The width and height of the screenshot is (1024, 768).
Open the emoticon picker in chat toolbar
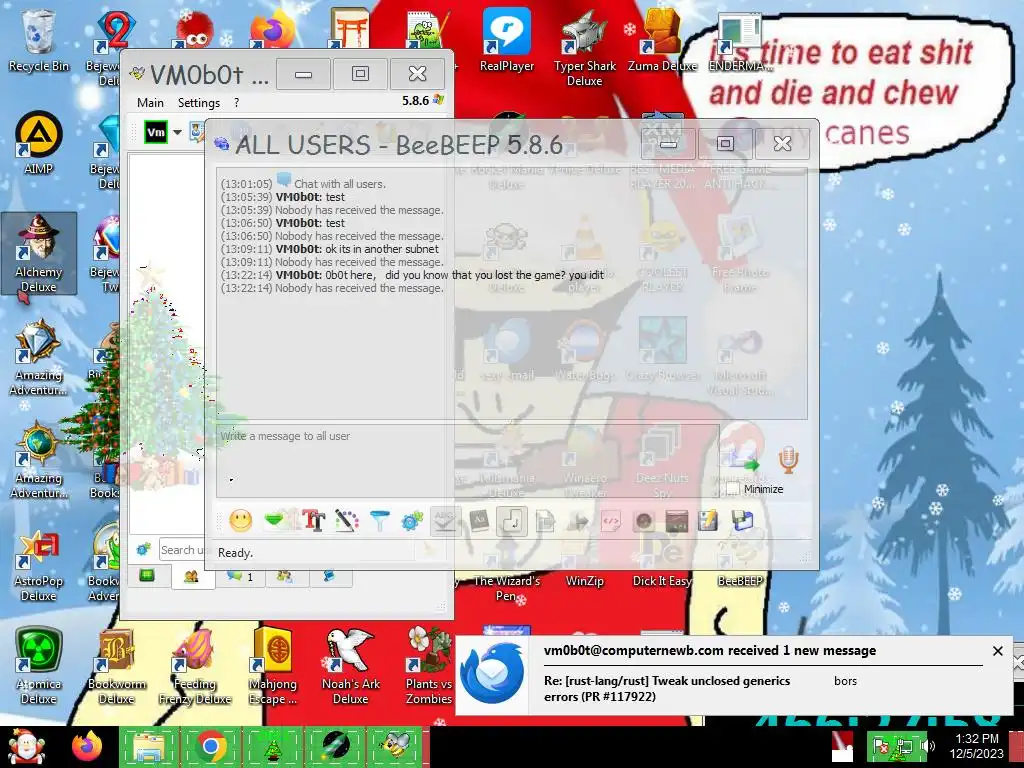pyautogui.click(x=240, y=520)
